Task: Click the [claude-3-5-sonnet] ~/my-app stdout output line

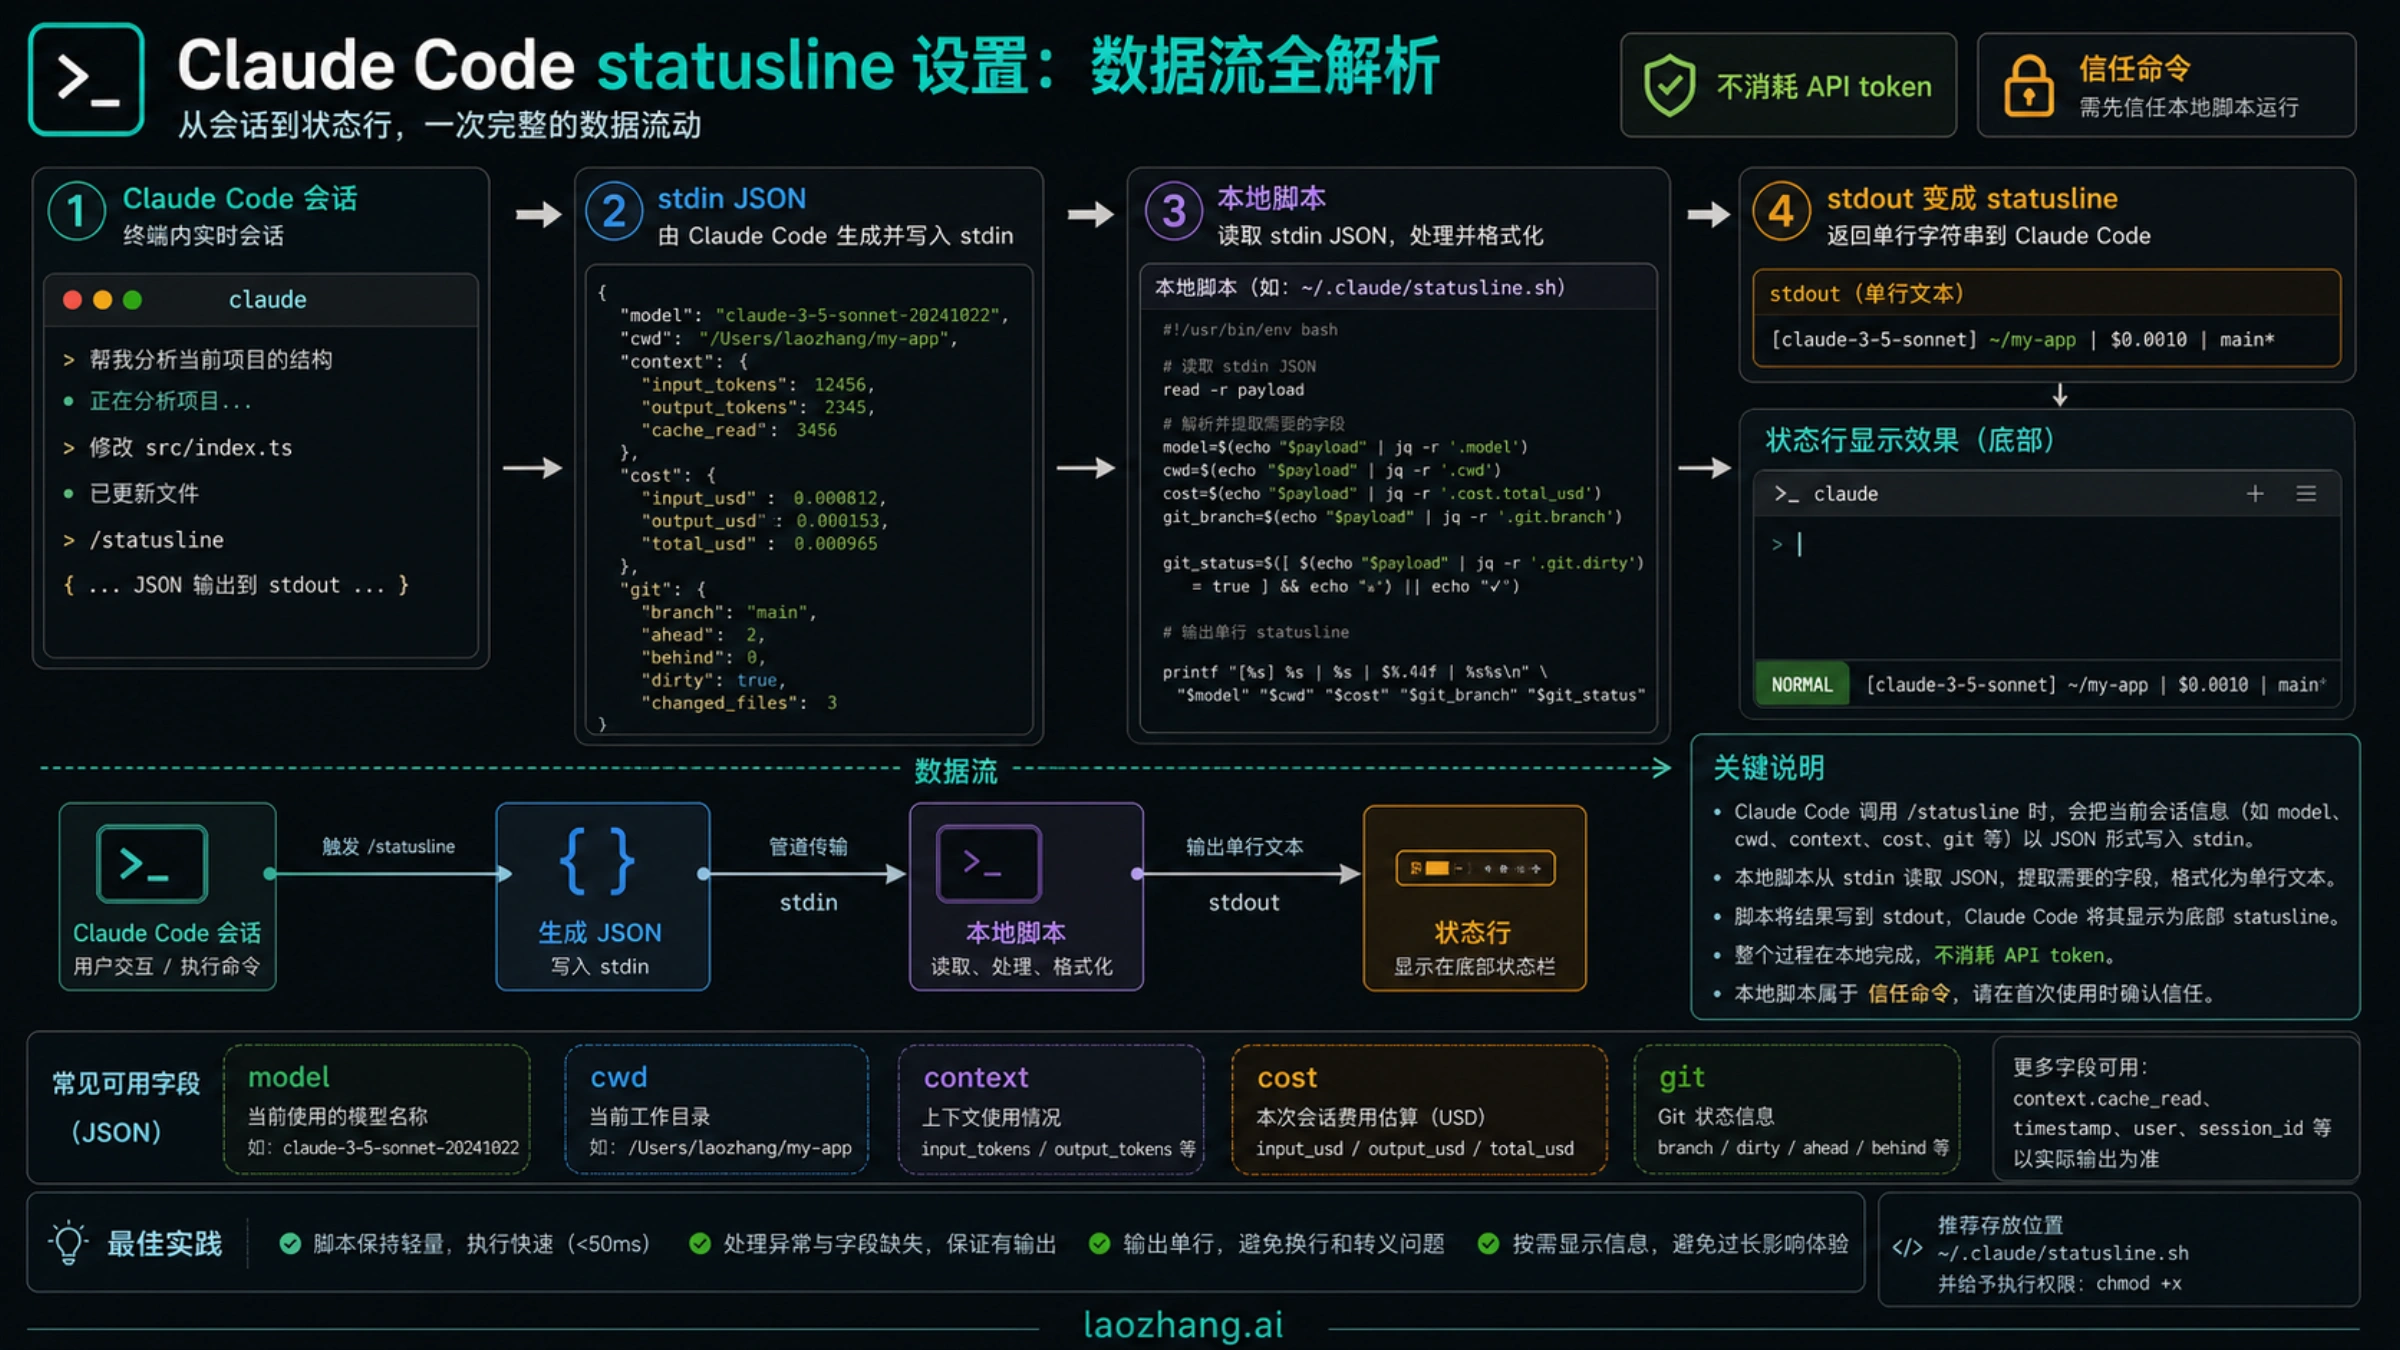Action: click(2022, 340)
